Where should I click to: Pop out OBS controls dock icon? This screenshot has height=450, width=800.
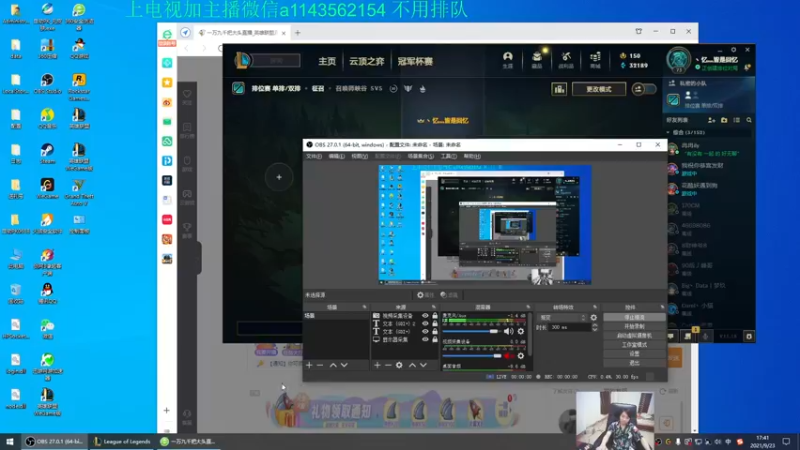[x=662, y=307]
